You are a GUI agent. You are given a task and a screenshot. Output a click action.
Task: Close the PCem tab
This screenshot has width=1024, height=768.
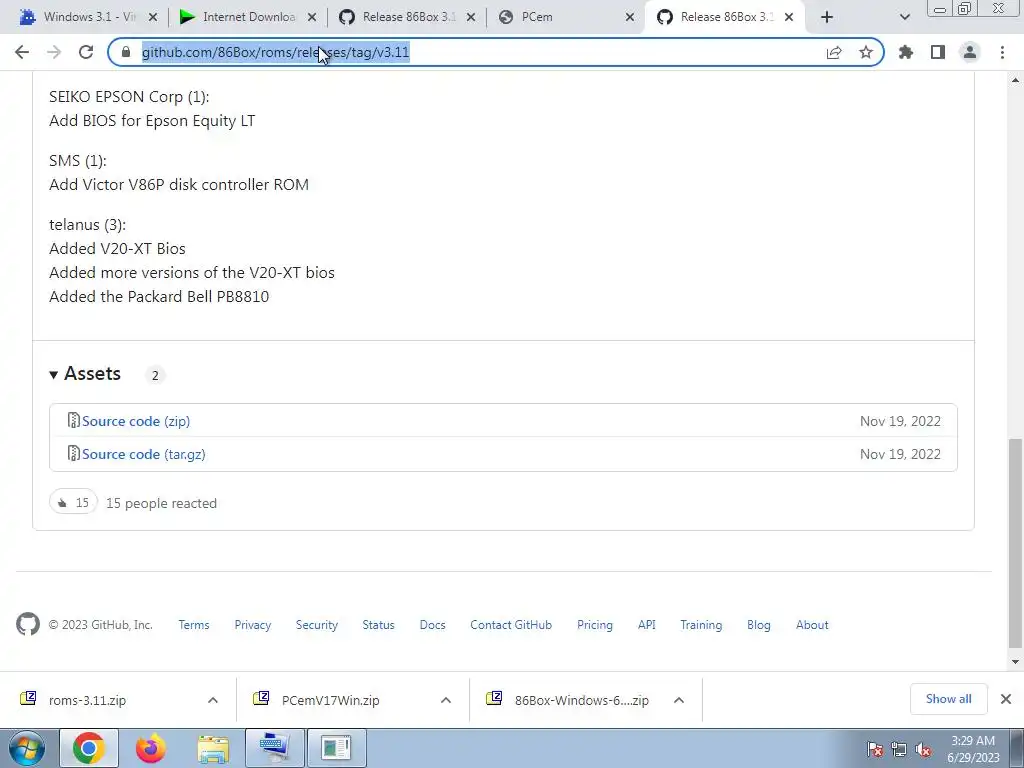[630, 17]
